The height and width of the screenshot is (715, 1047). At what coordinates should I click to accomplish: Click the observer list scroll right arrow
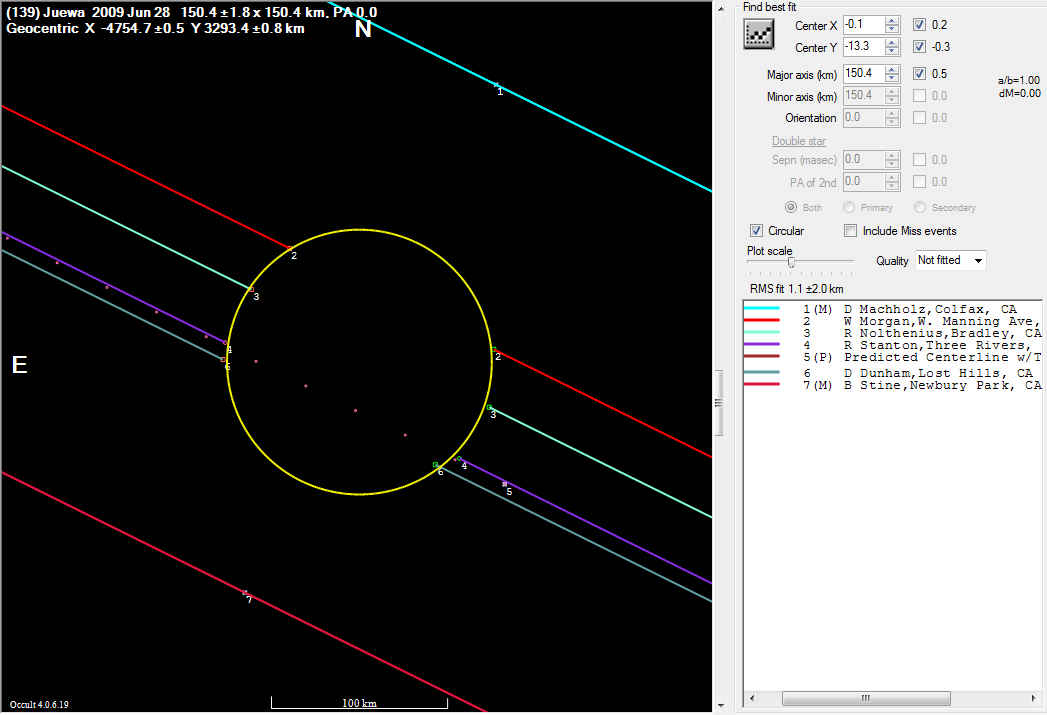tap(1034, 698)
